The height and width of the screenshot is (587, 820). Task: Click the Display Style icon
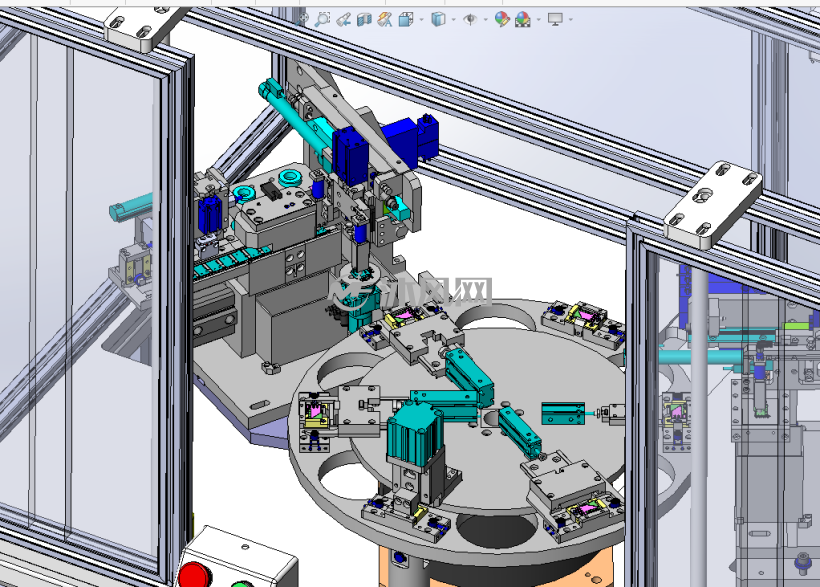coord(438,19)
